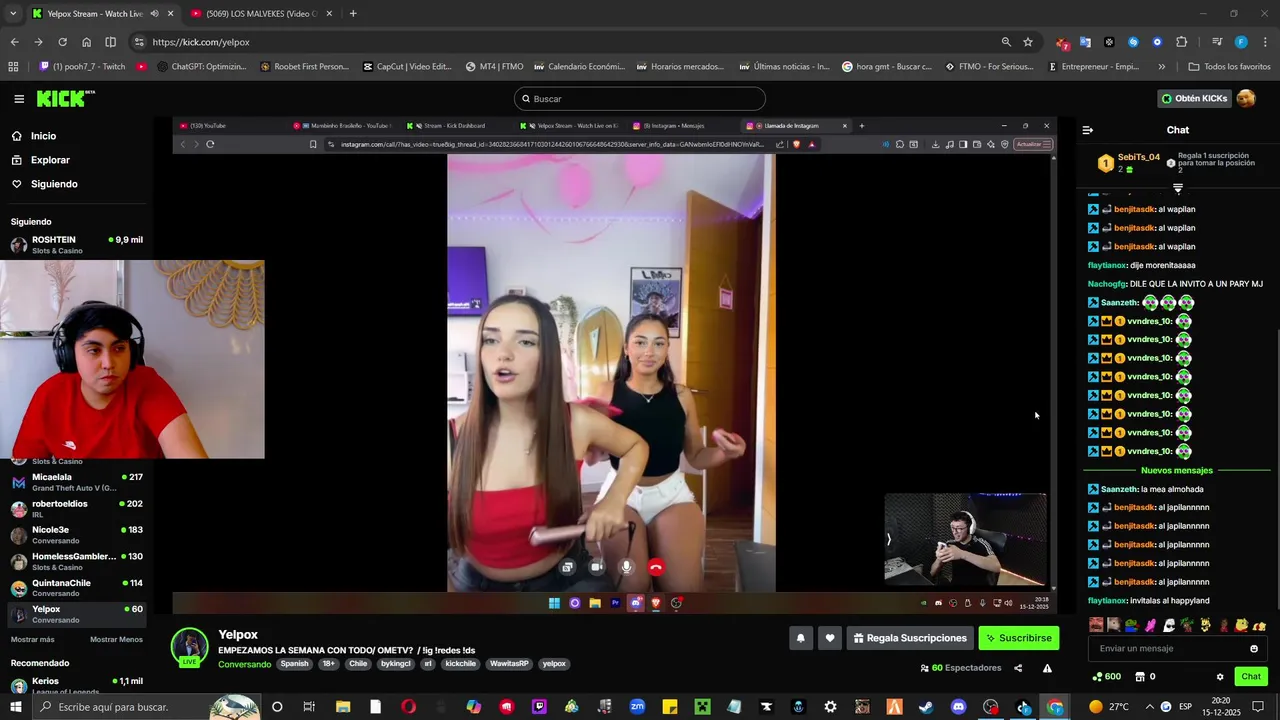The width and height of the screenshot is (1280, 720).
Task: Click the notification bell icon for Yelpox
Action: point(800,638)
